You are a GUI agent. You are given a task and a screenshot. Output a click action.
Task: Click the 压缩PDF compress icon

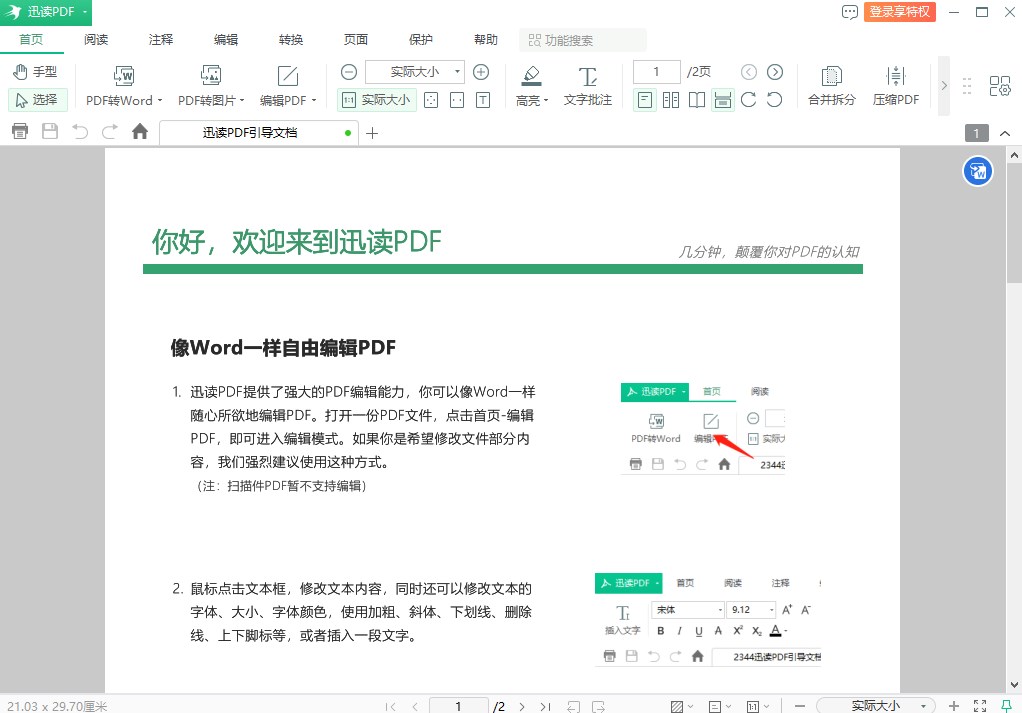point(895,86)
